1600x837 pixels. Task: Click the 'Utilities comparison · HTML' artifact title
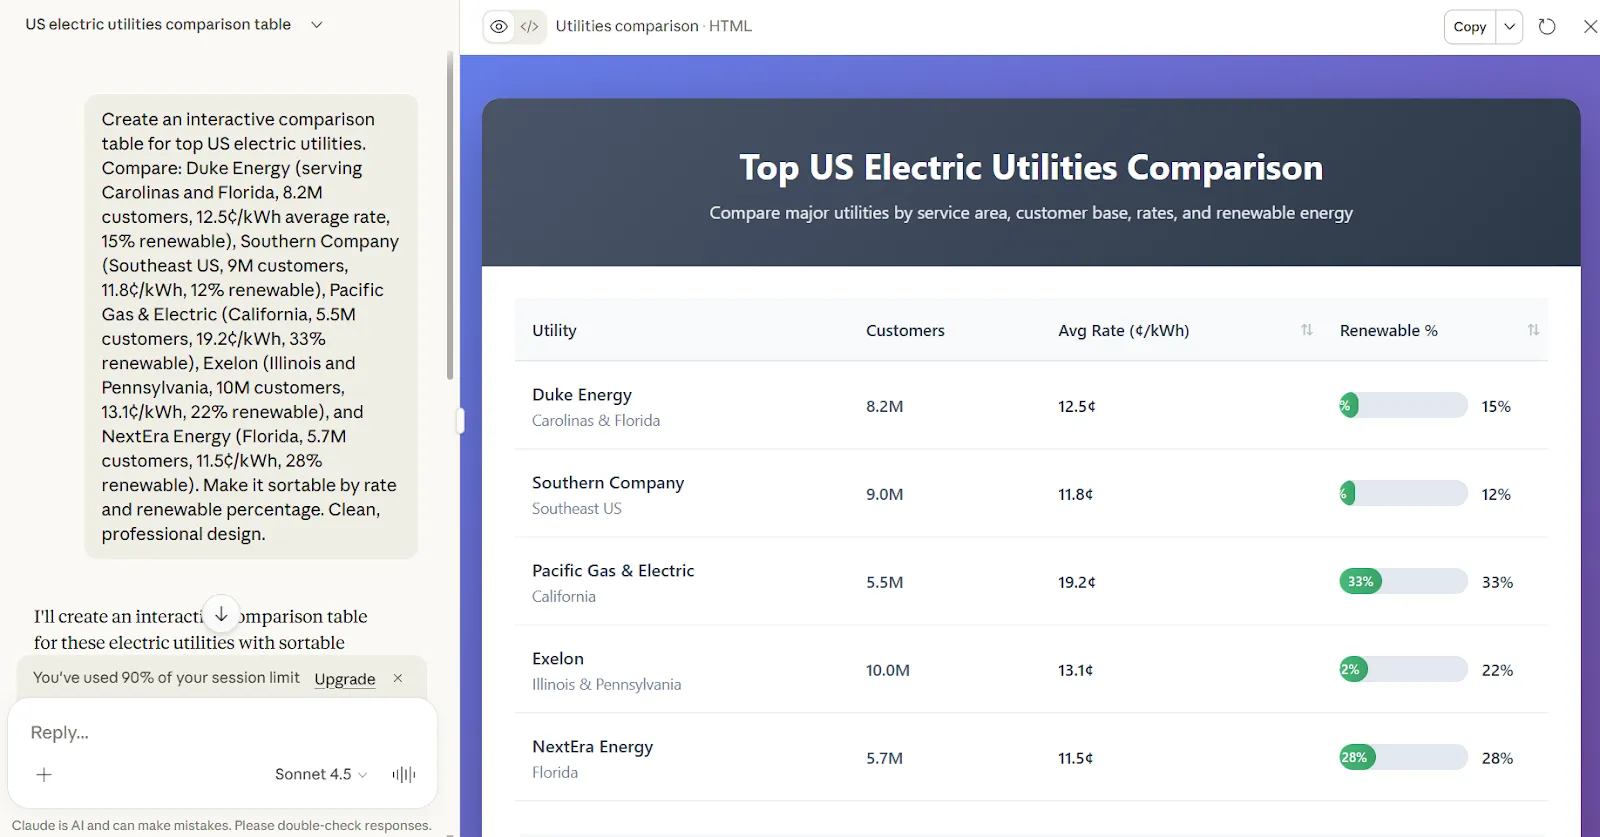tap(654, 27)
